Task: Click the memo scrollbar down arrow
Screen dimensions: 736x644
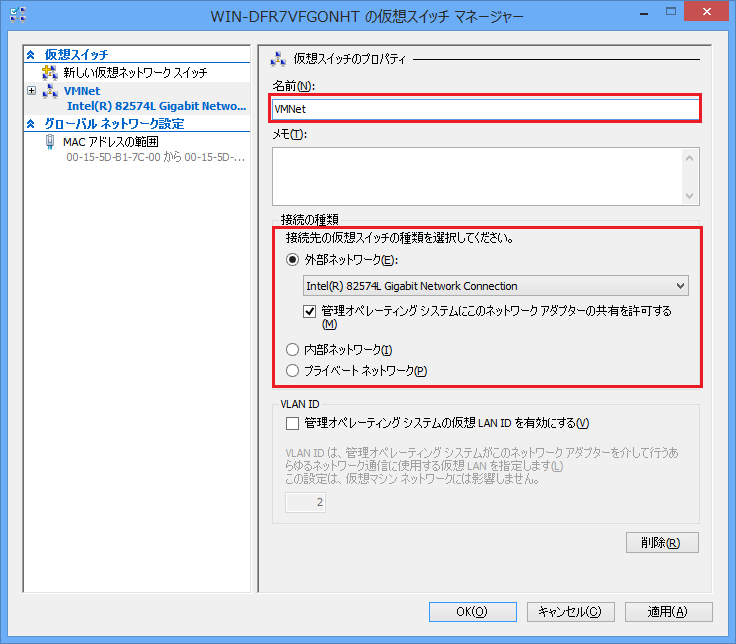Action: click(689, 195)
